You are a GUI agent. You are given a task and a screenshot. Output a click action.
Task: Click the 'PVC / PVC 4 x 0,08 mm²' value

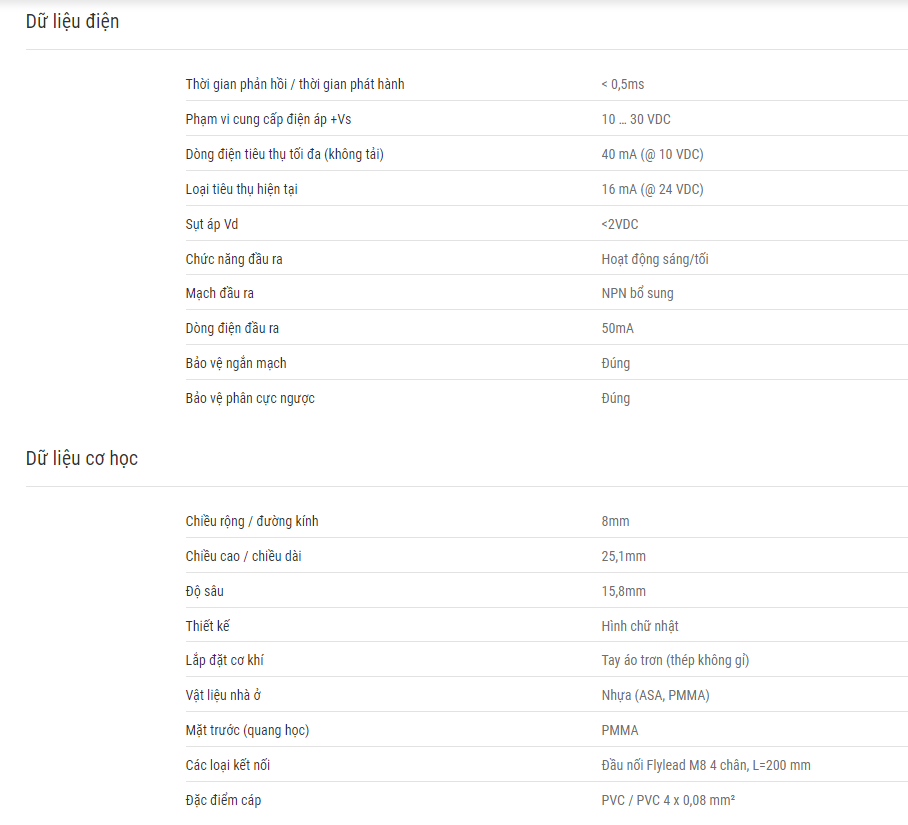click(x=668, y=800)
